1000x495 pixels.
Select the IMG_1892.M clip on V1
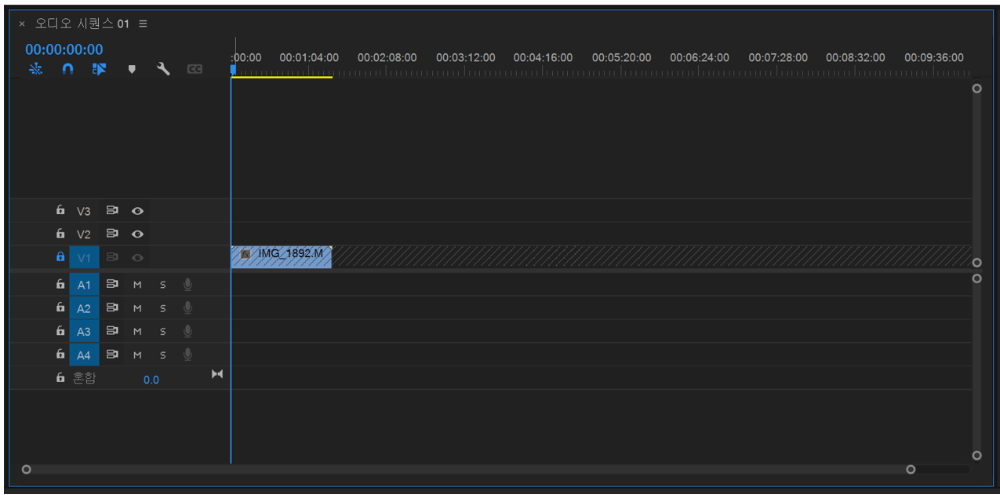tap(281, 257)
